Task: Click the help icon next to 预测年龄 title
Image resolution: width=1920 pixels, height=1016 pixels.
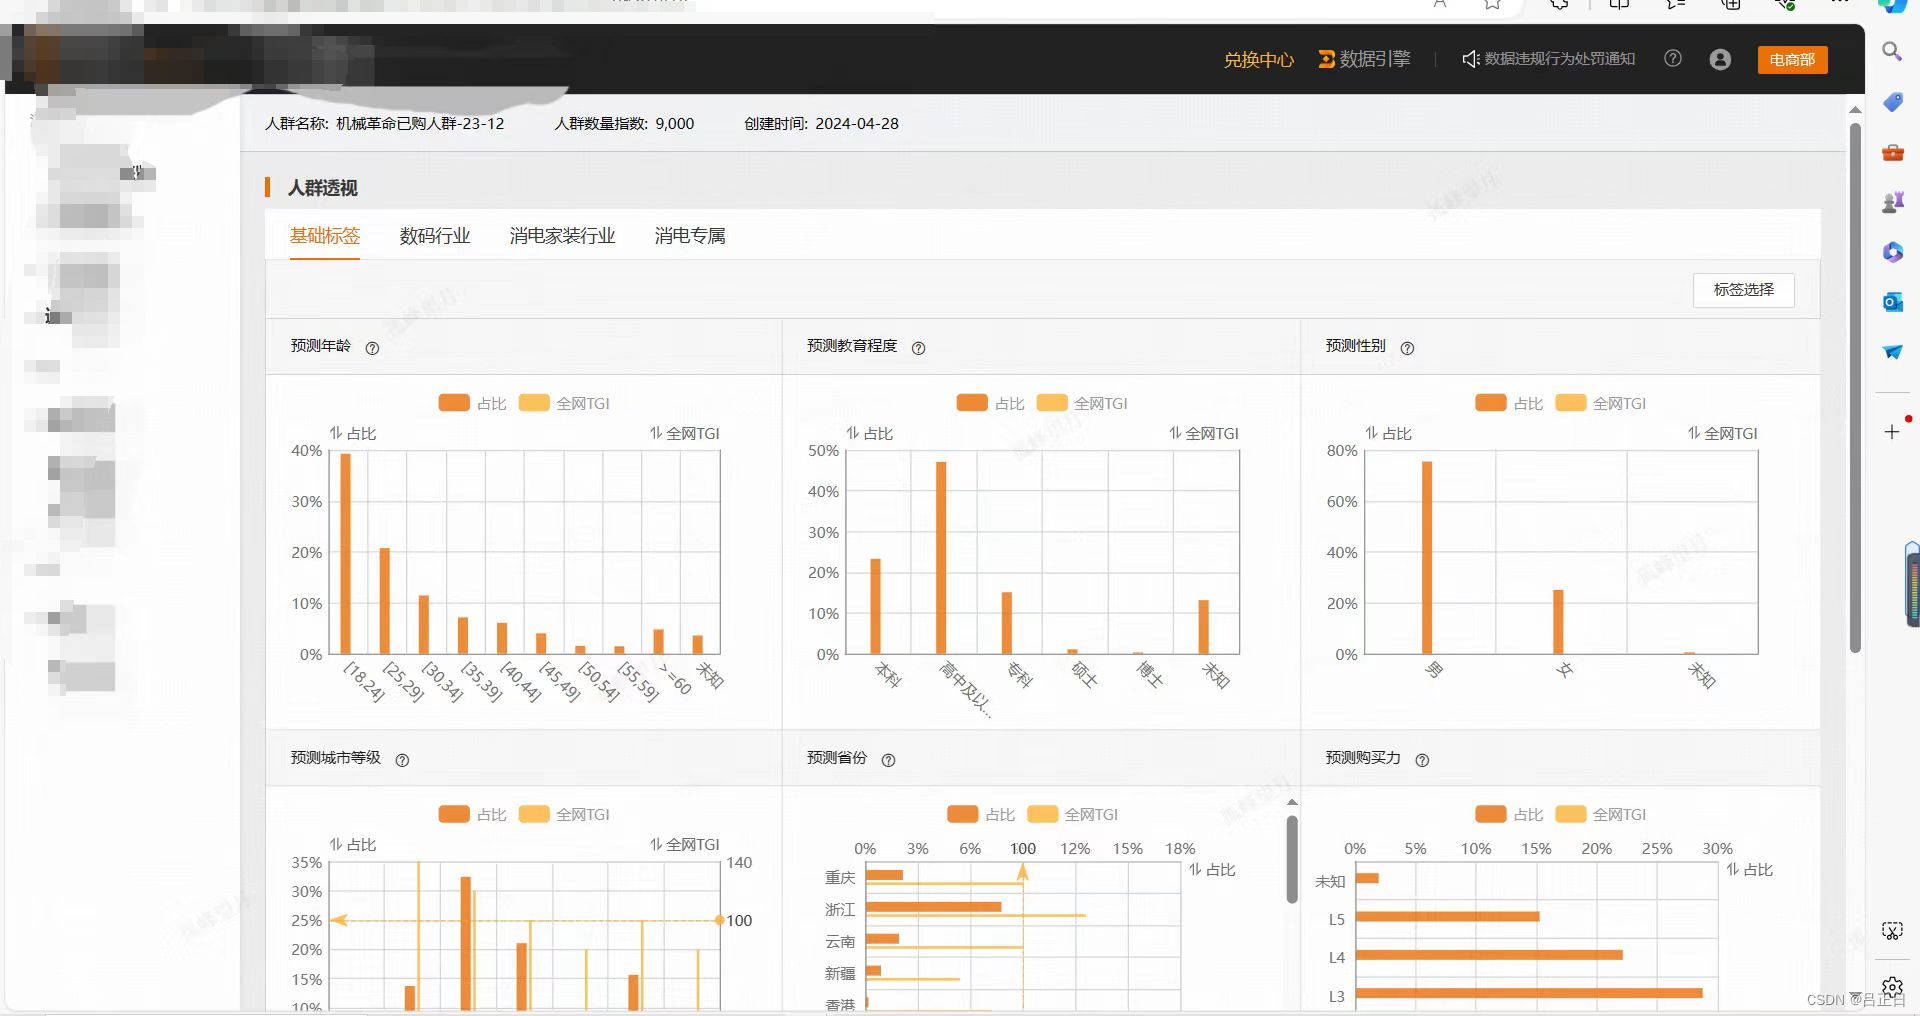Action: [x=372, y=348]
